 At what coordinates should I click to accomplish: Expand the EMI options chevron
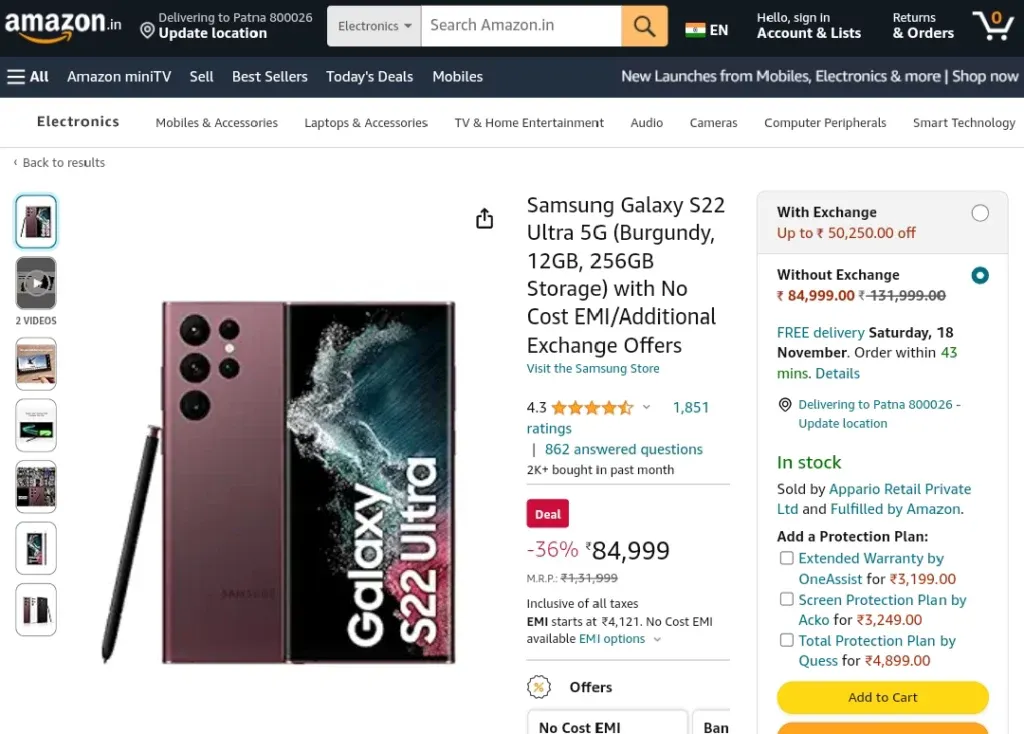[x=657, y=640]
